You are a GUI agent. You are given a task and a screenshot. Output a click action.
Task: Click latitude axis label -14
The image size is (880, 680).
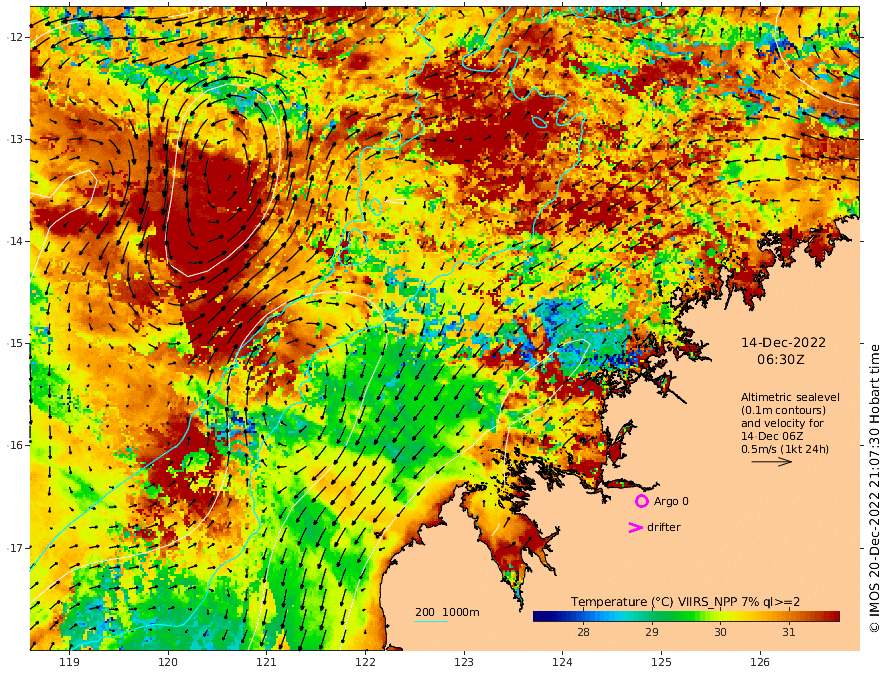pos(14,241)
